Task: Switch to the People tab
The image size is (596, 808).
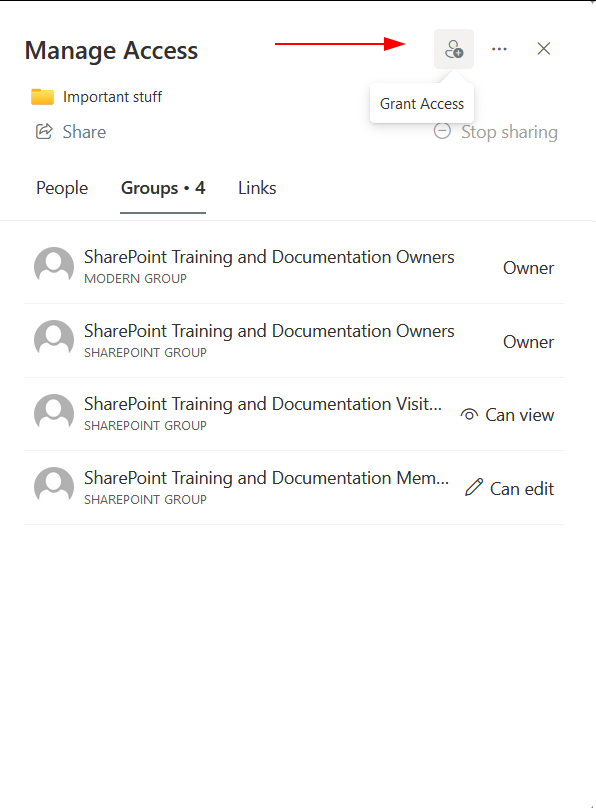Action: [x=62, y=188]
